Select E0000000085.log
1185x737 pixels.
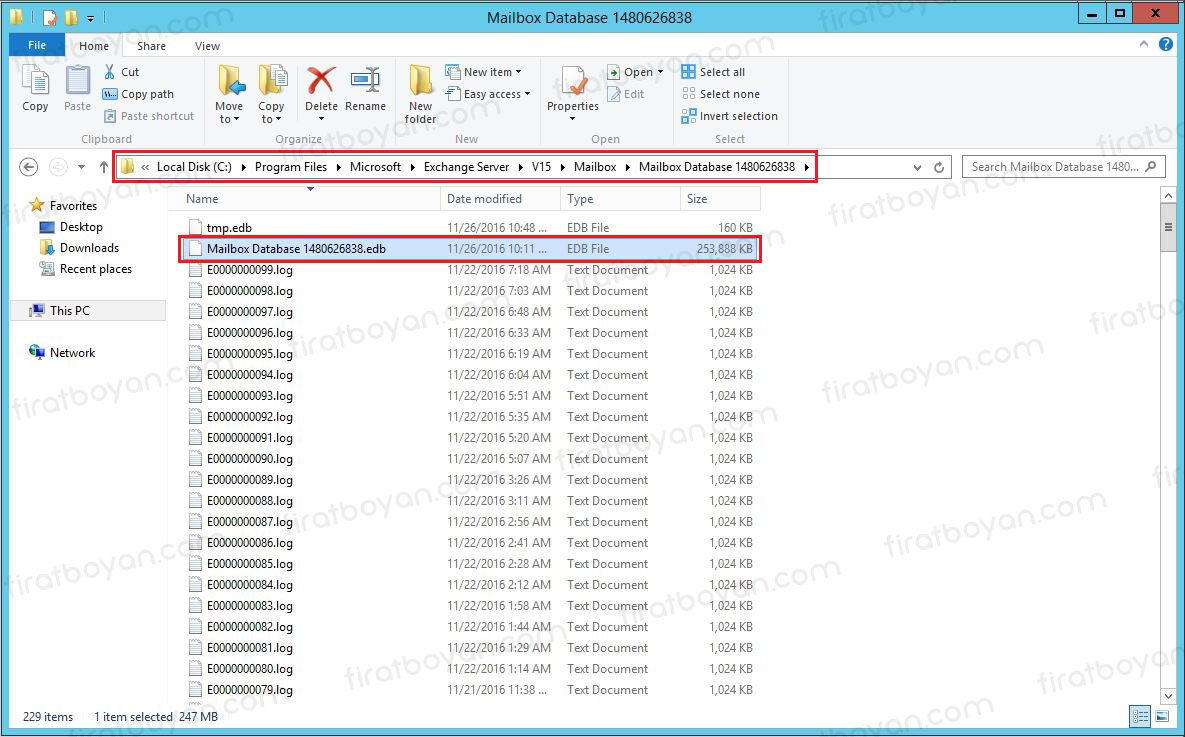[x=469, y=564]
